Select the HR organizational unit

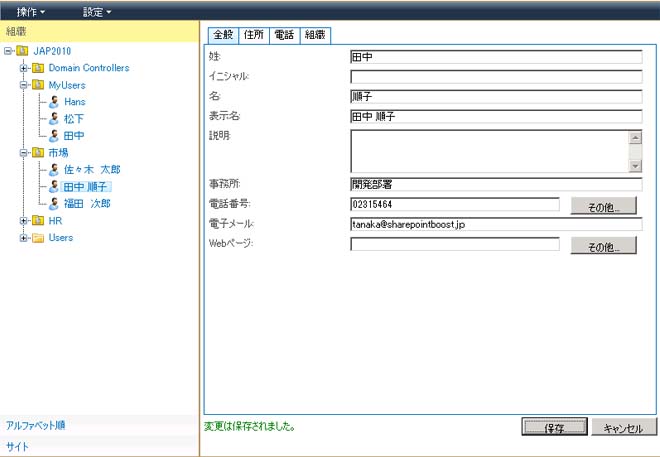click(x=55, y=221)
